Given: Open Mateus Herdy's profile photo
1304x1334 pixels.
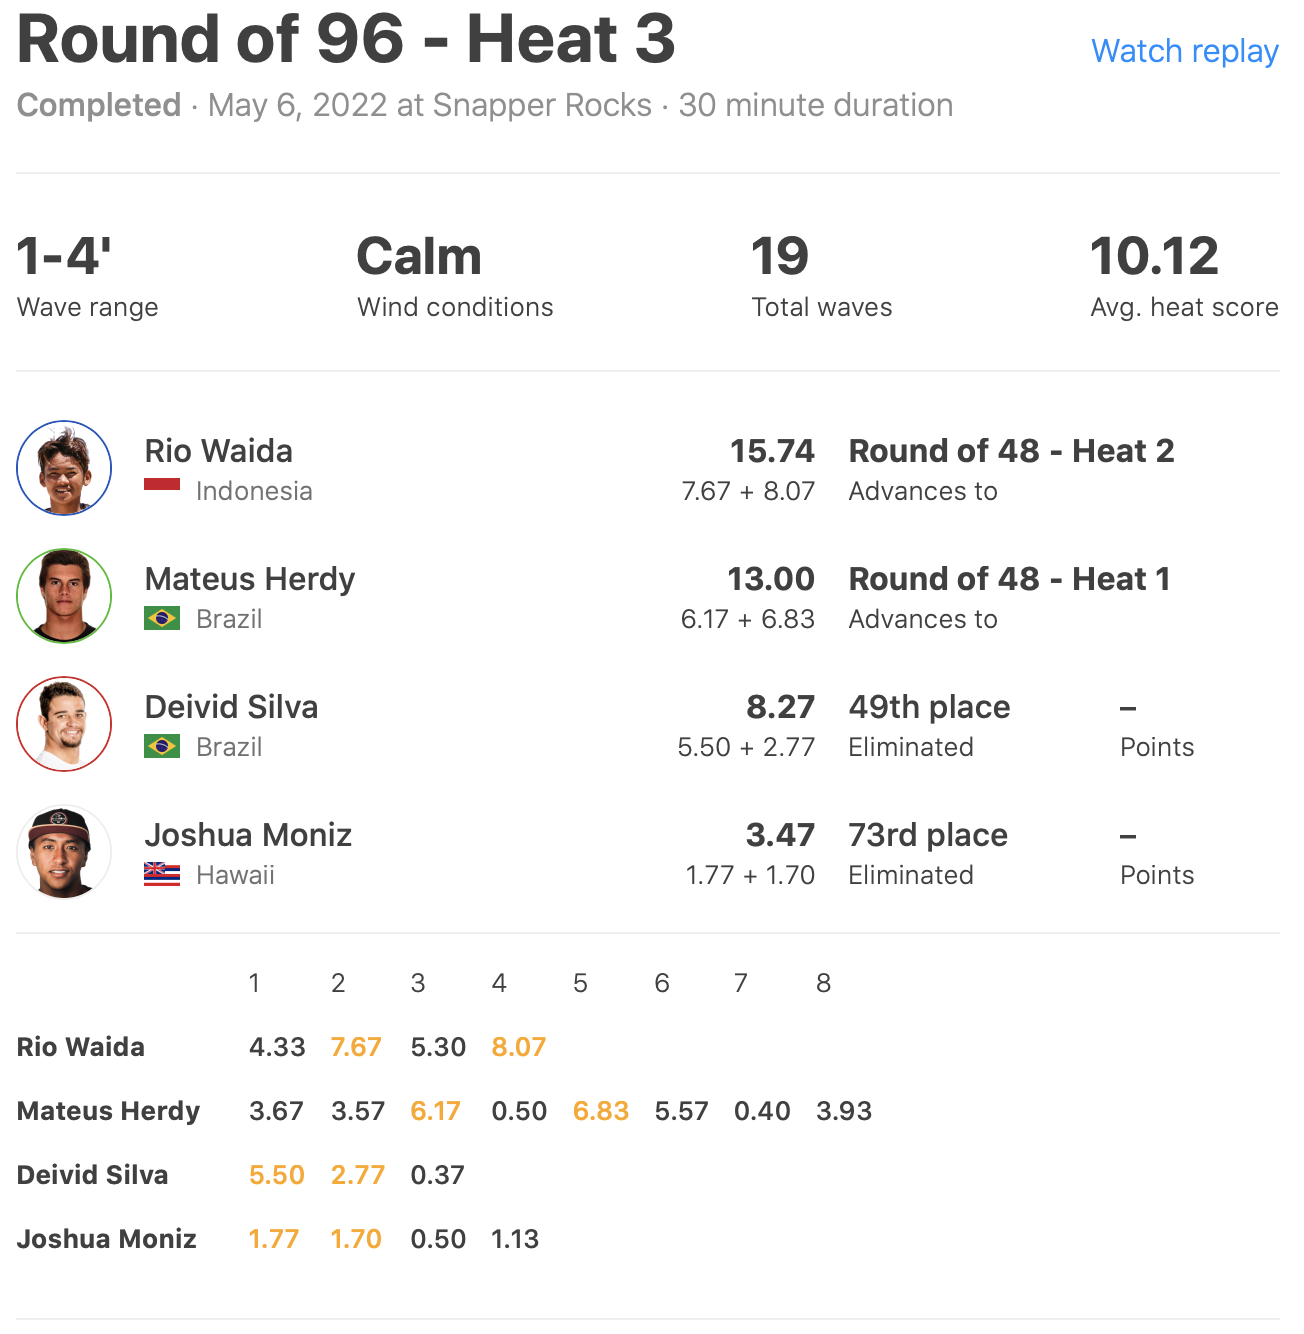Looking at the screenshot, I should pyautogui.click(x=64, y=596).
